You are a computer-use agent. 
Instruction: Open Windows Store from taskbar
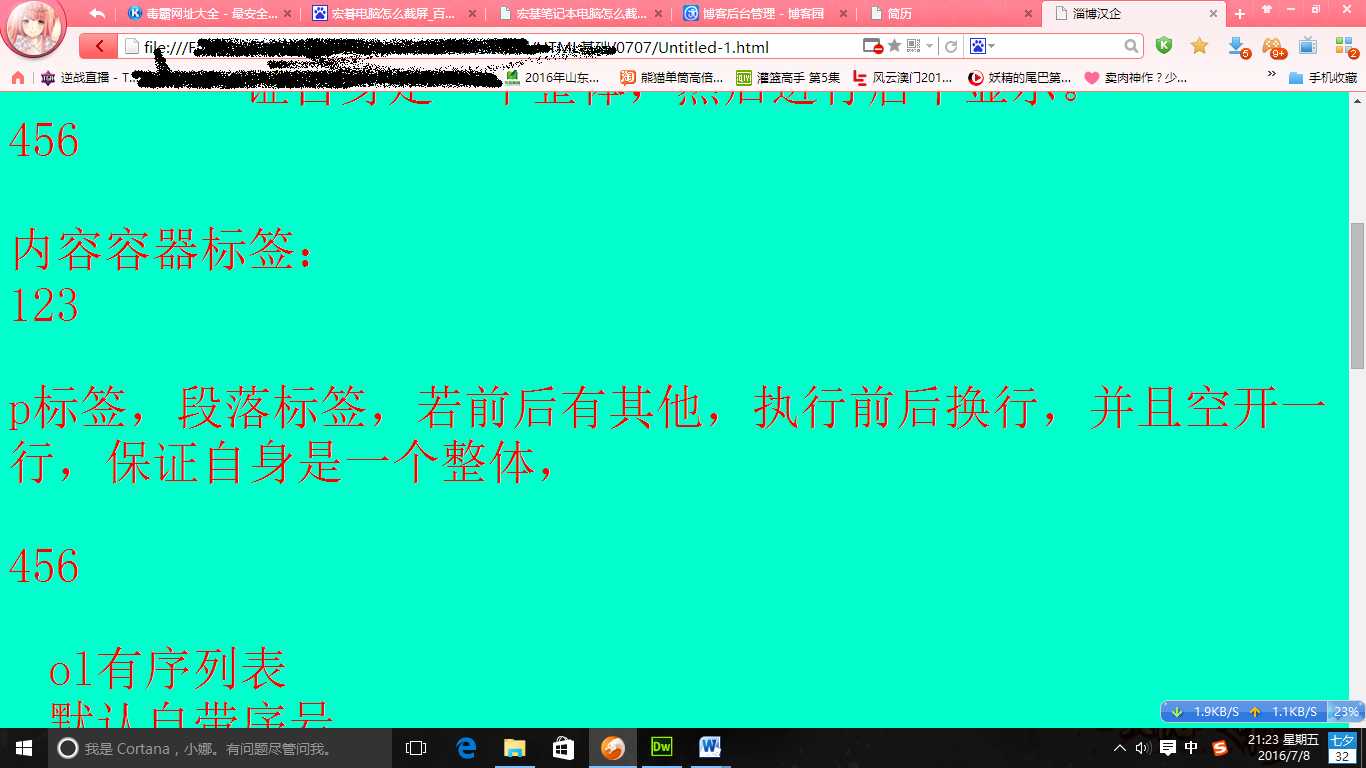tap(564, 748)
